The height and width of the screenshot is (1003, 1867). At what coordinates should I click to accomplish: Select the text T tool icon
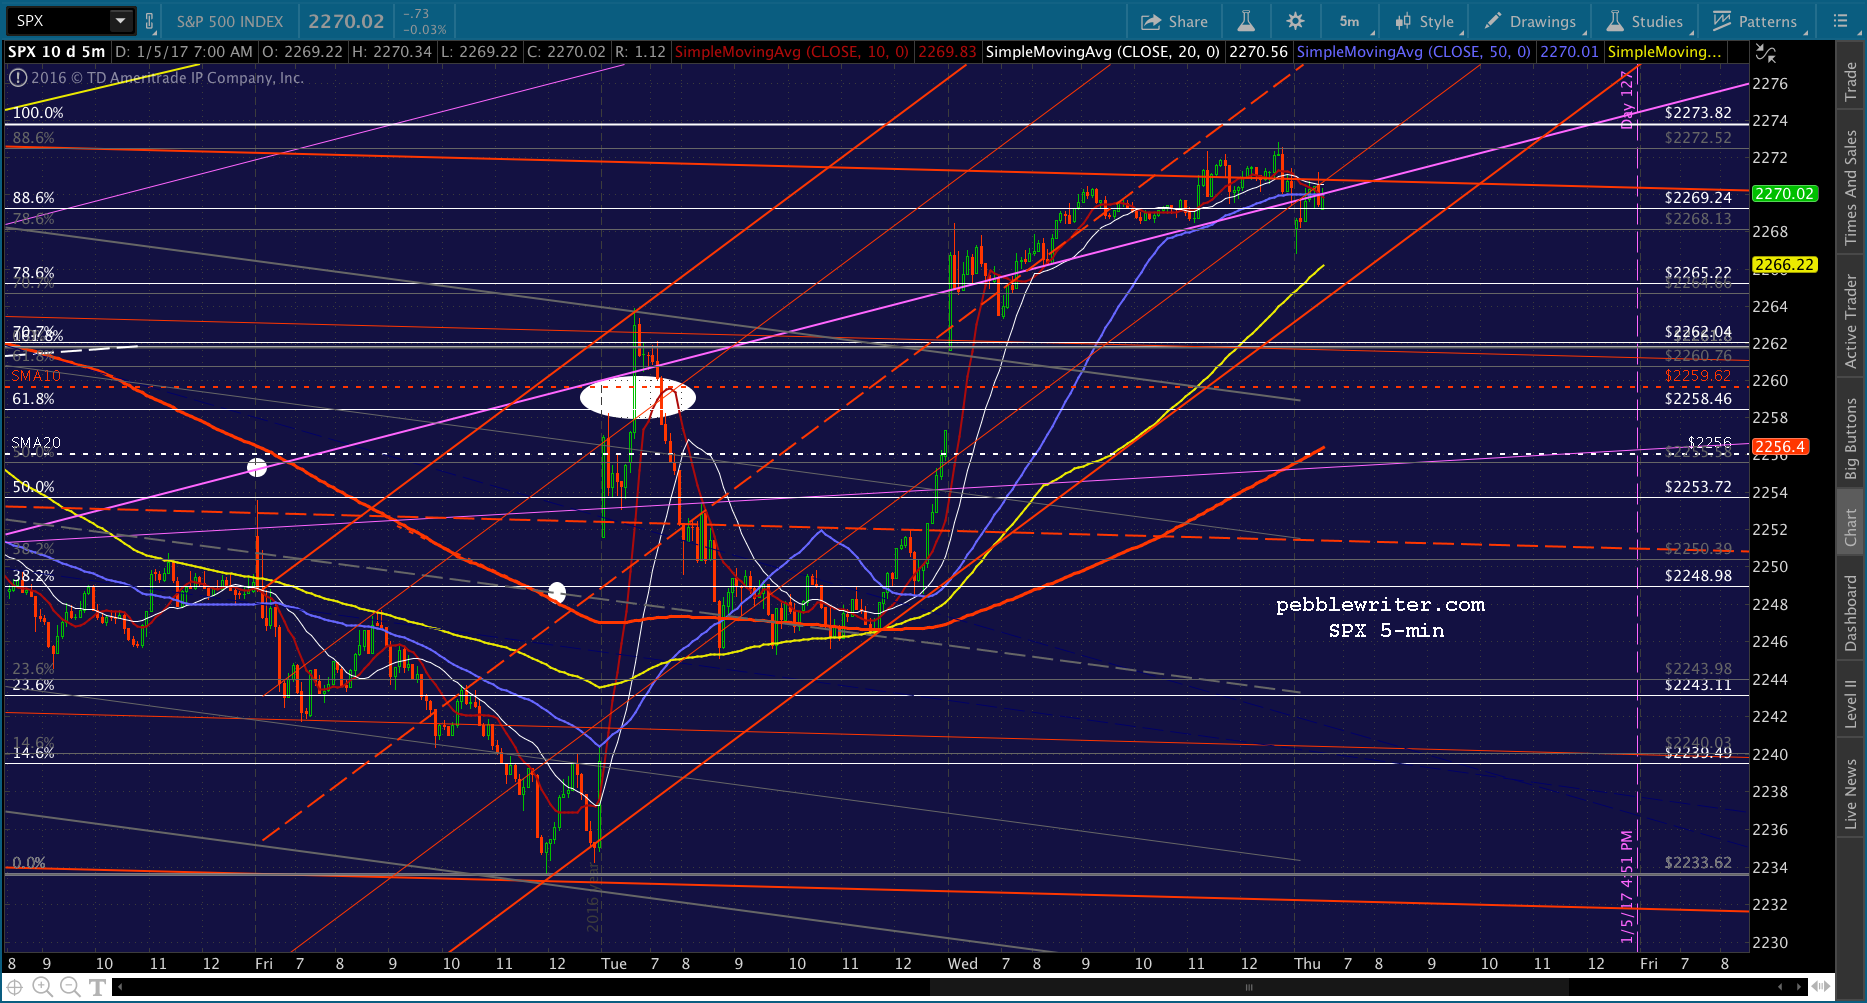point(97,987)
